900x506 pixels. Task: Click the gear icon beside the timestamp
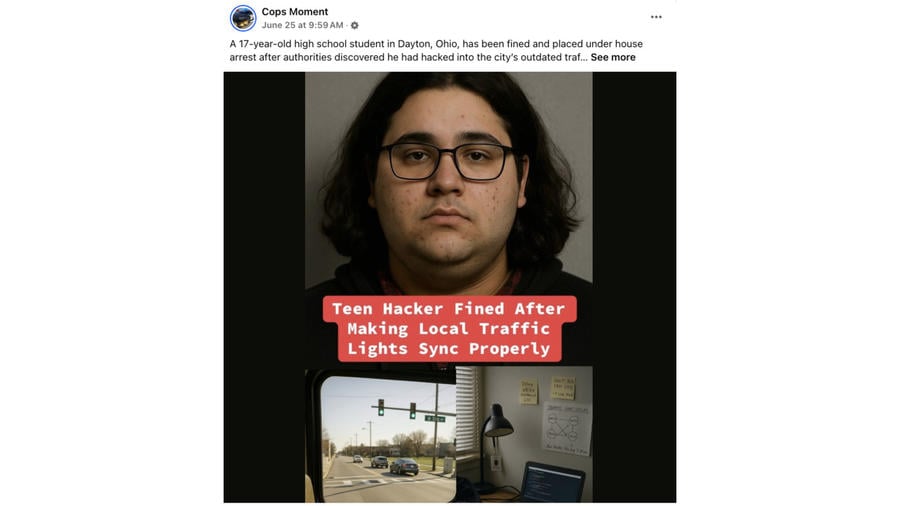[355, 25]
